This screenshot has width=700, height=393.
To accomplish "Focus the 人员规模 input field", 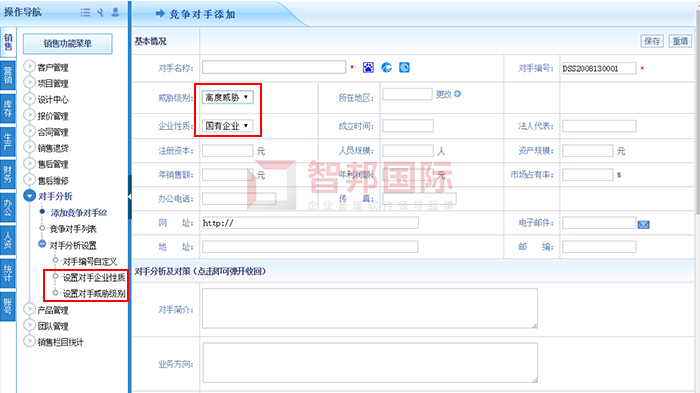I will pyautogui.click(x=408, y=151).
